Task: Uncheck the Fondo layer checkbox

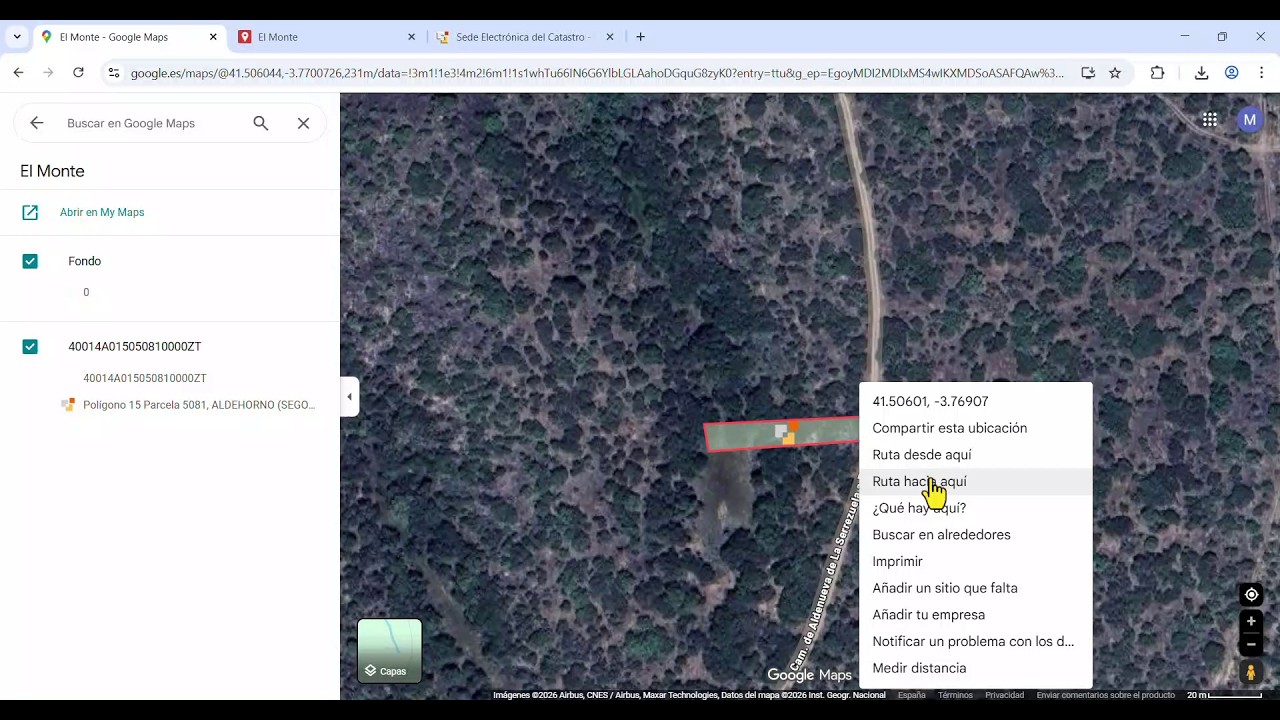Action: pyautogui.click(x=30, y=261)
